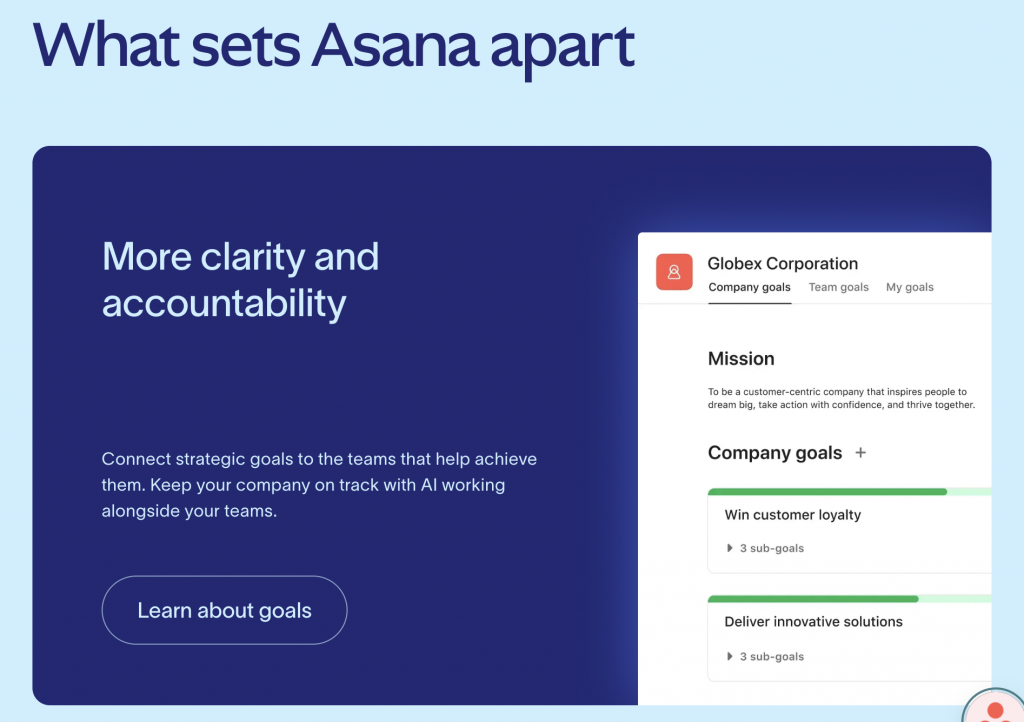Click the plus icon beside Company goals
The width and height of the screenshot is (1024, 722).
coord(860,452)
